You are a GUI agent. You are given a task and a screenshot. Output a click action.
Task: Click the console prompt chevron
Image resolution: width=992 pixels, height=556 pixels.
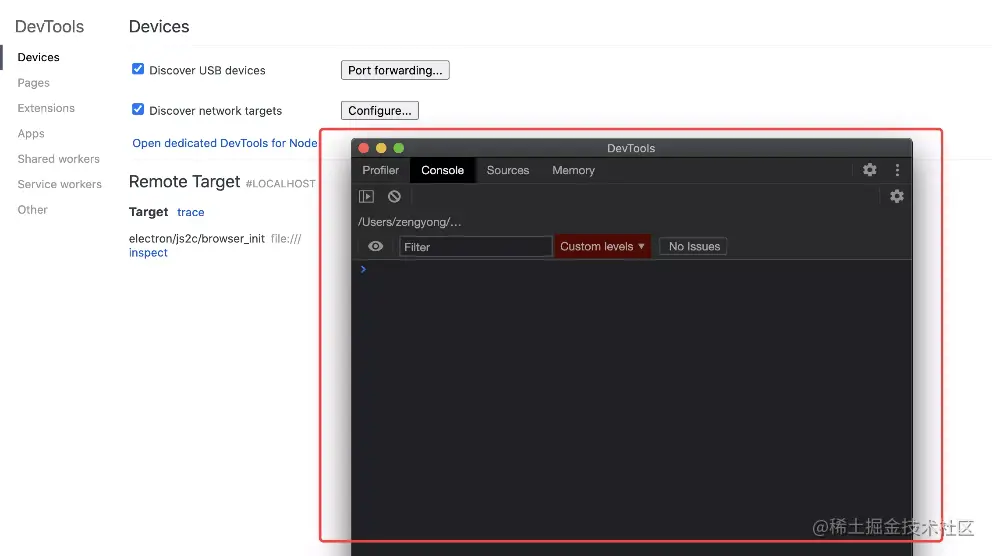coord(363,269)
